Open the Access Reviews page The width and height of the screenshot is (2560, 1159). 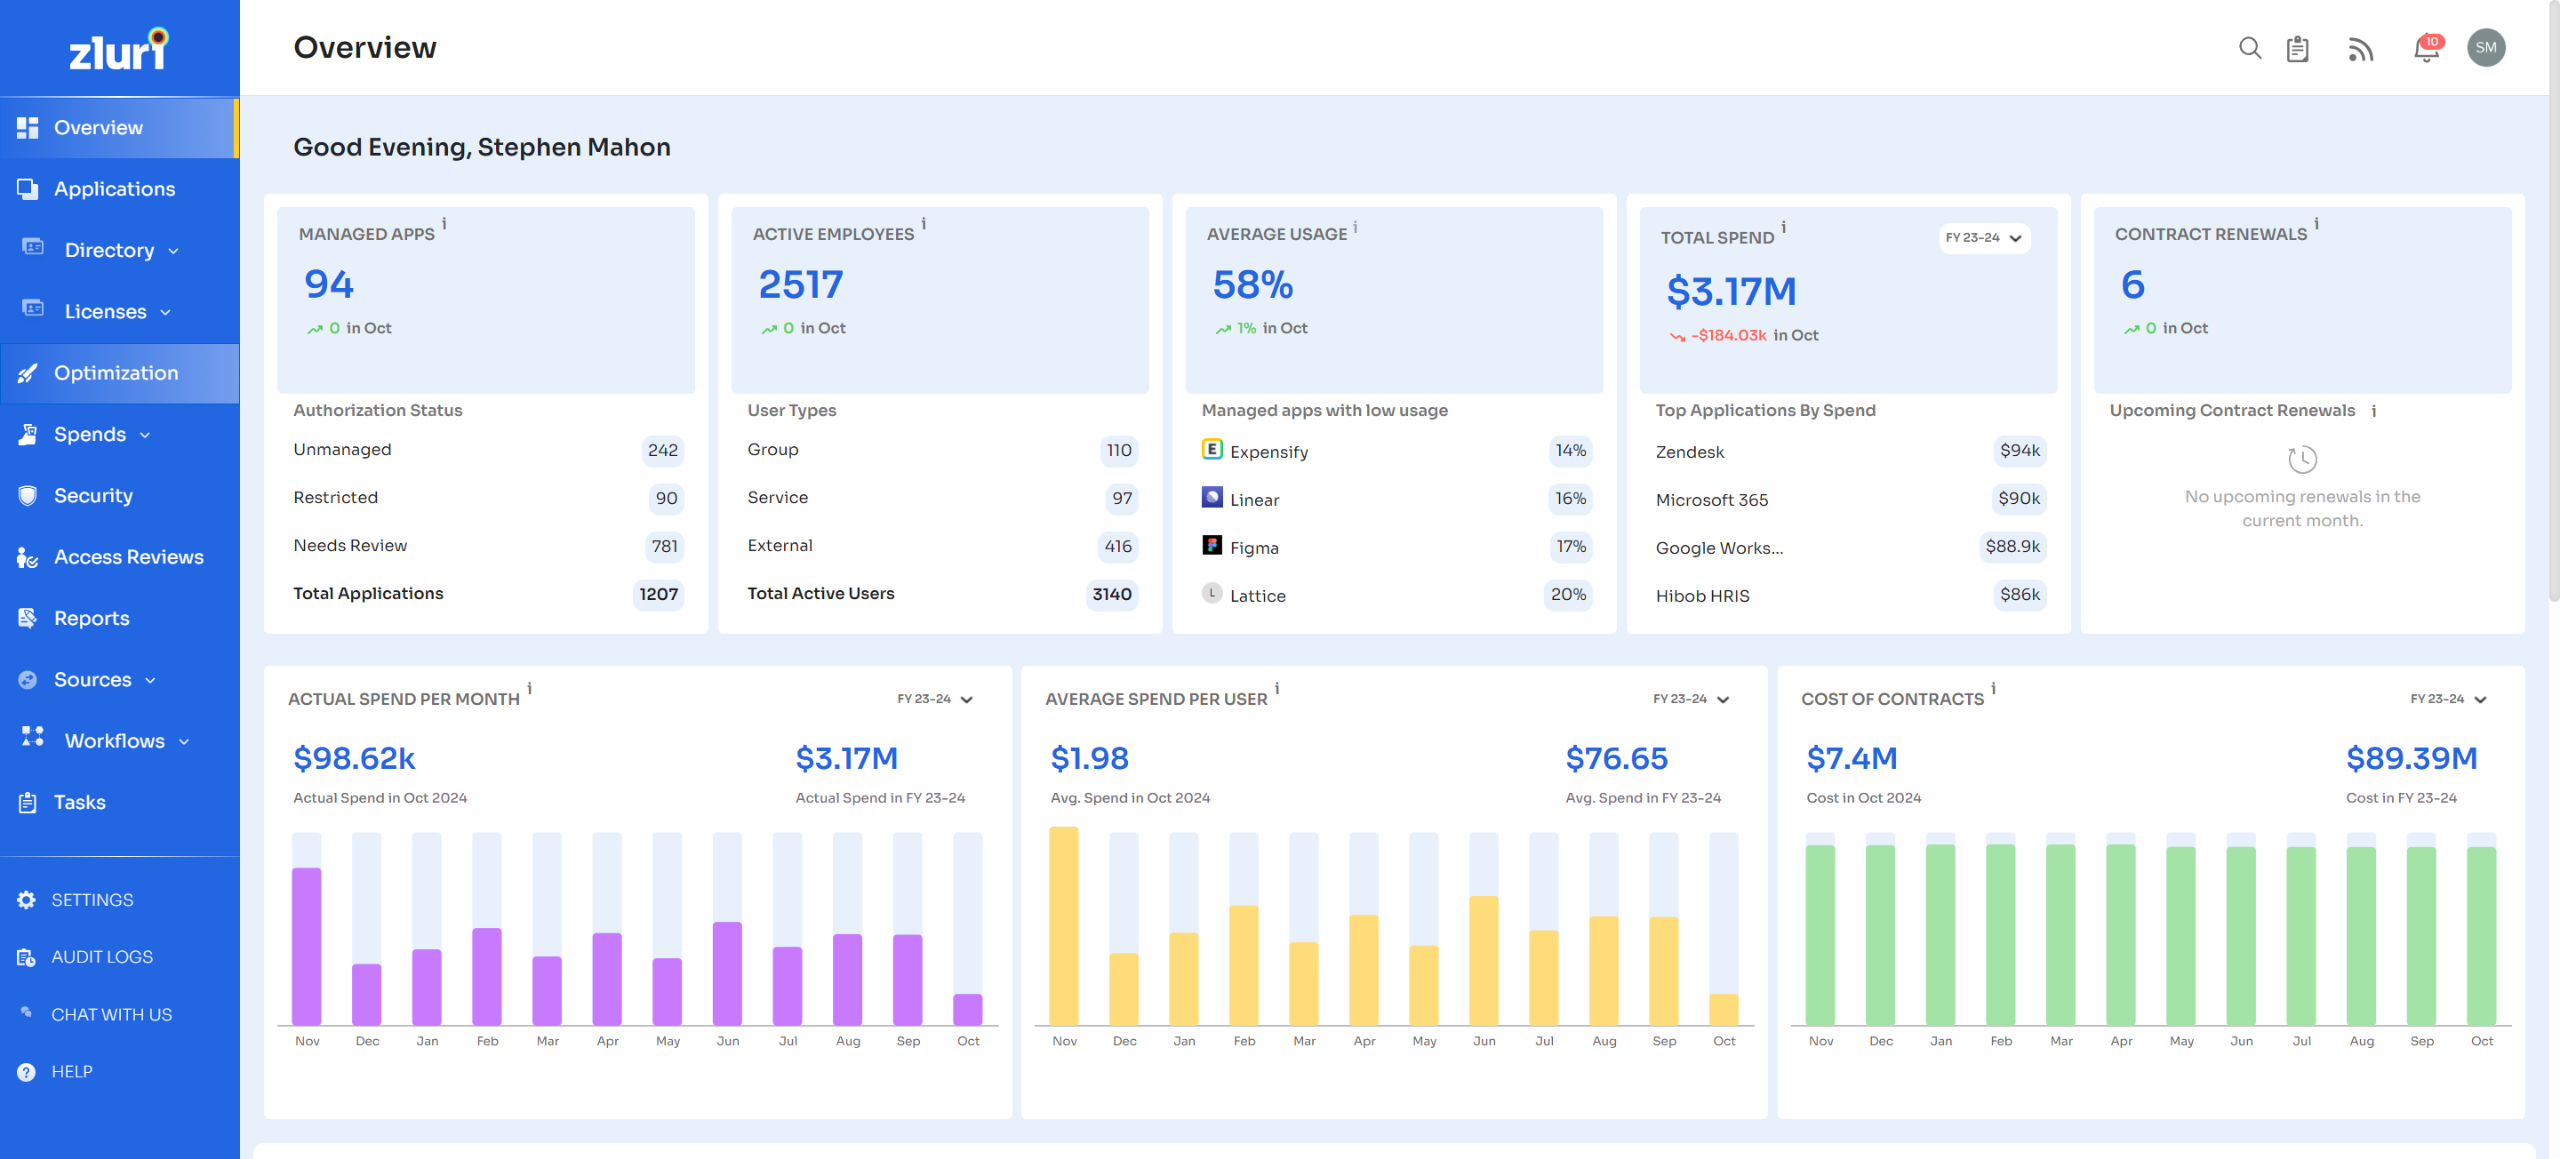[128, 557]
